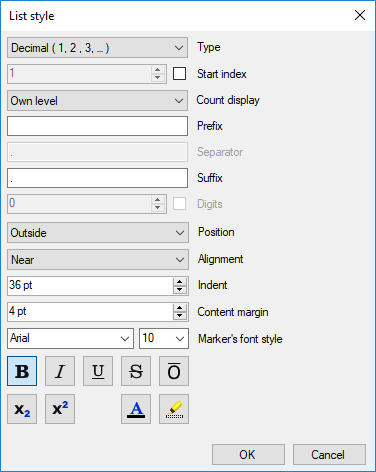Click the Start index label
The width and height of the screenshot is (376, 472).
click(x=222, y=74)
